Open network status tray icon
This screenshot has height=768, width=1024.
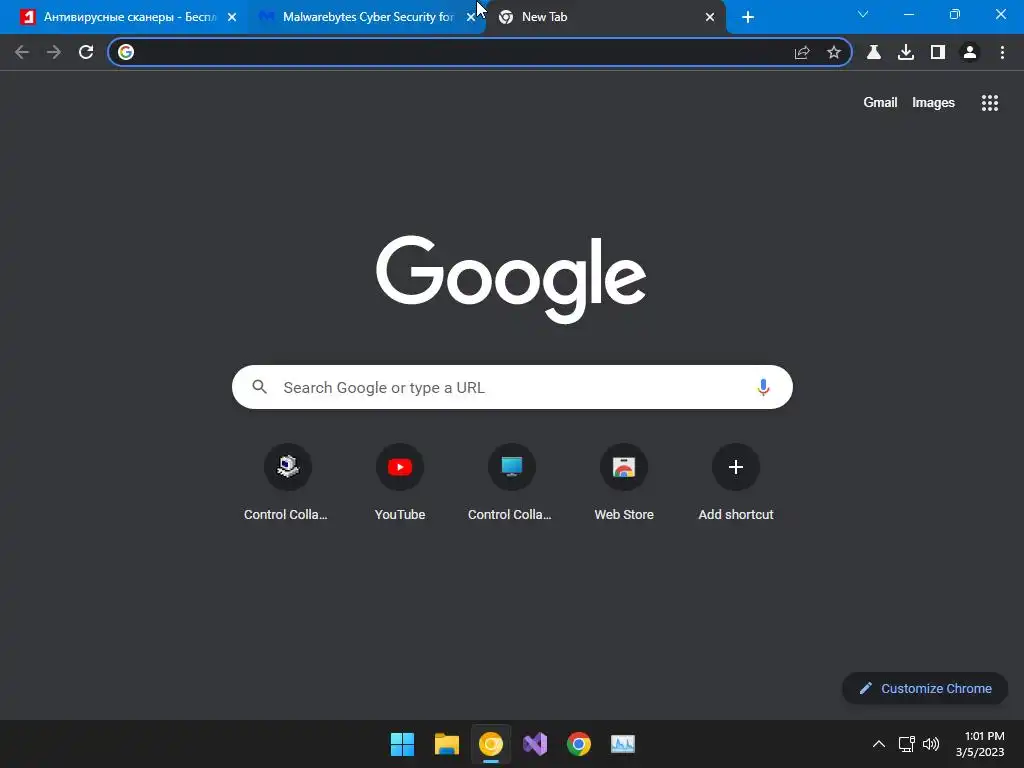coord(906,744)
